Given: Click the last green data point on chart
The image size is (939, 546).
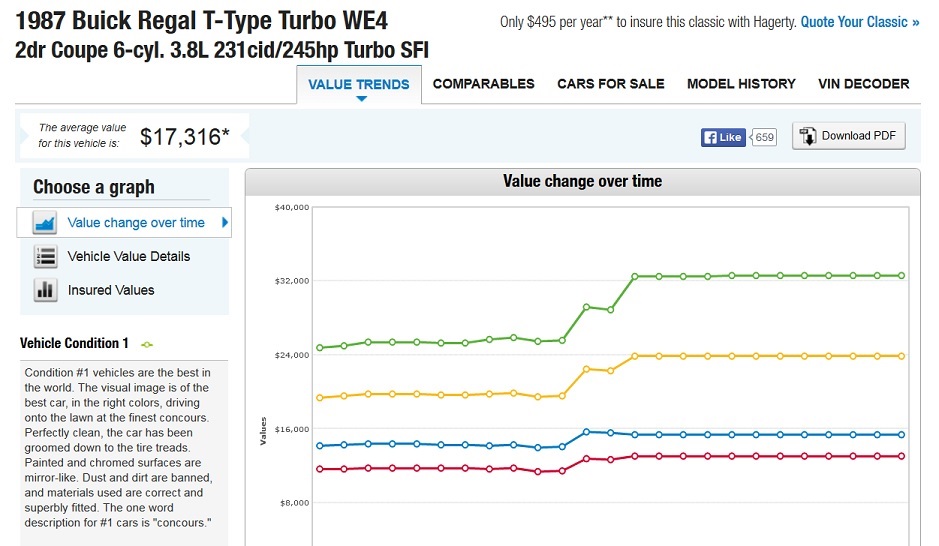Looking at the screenshot, I should click(902, 276).
